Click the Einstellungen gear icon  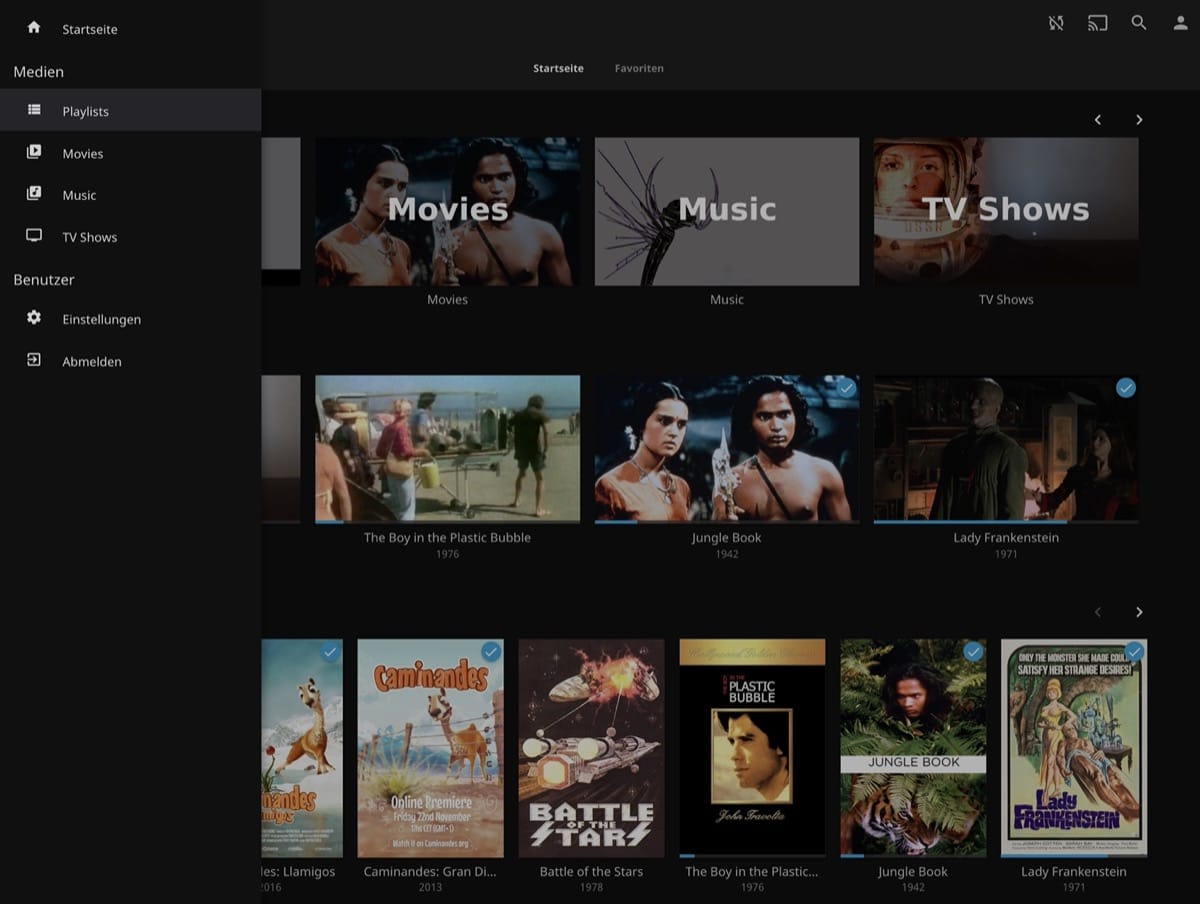34,318
